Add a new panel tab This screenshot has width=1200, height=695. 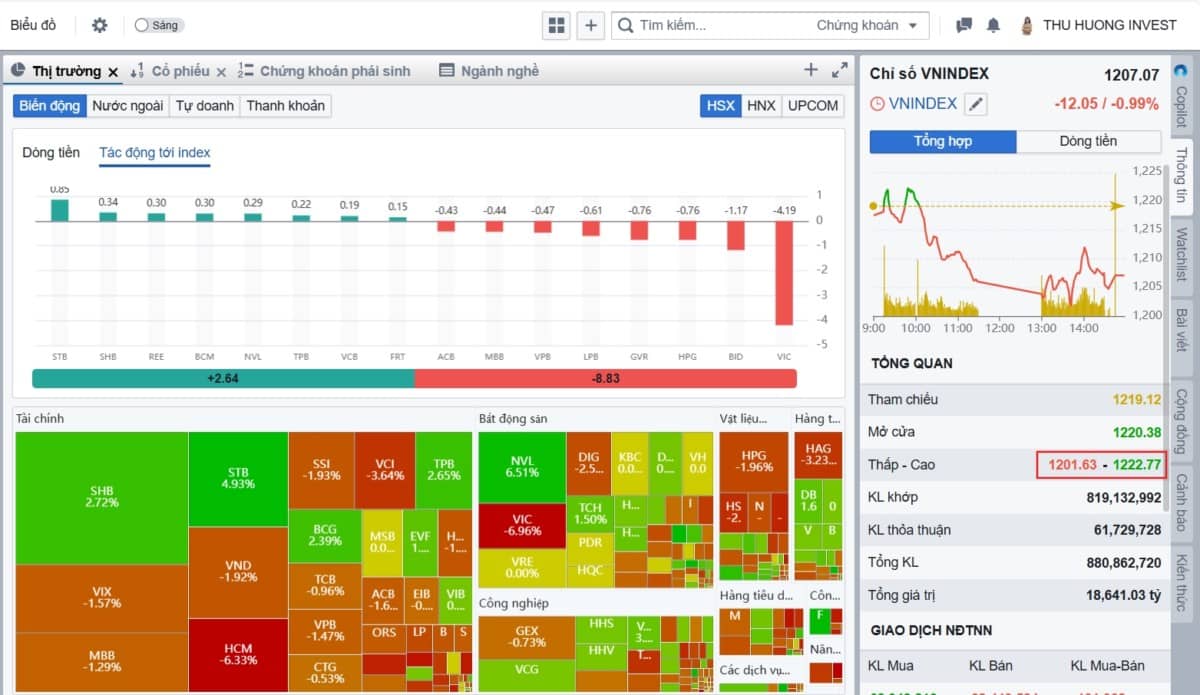[811, 70]
